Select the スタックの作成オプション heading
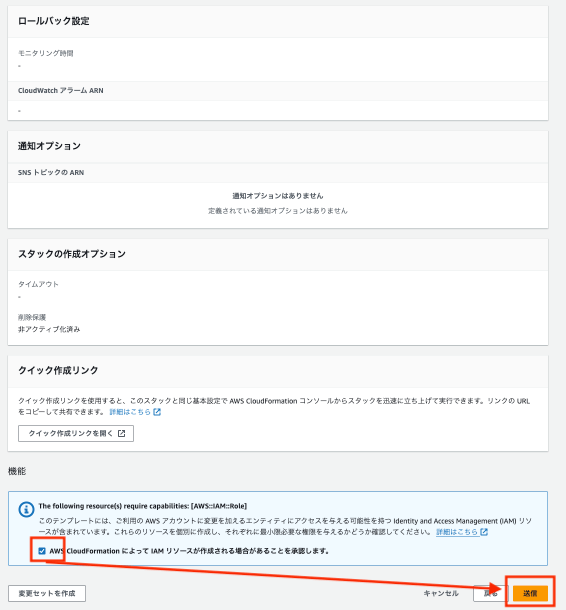The image size is (566, 610). [x=72, y=254]
